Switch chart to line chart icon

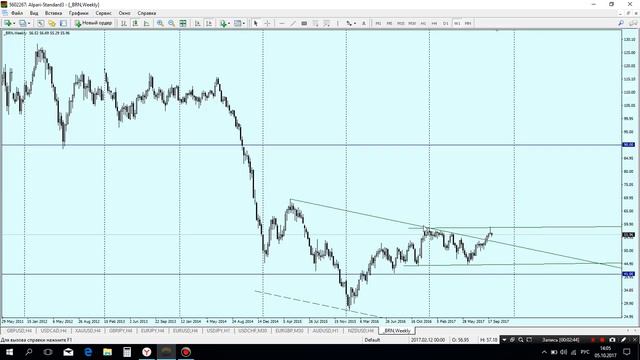point(147,24)
